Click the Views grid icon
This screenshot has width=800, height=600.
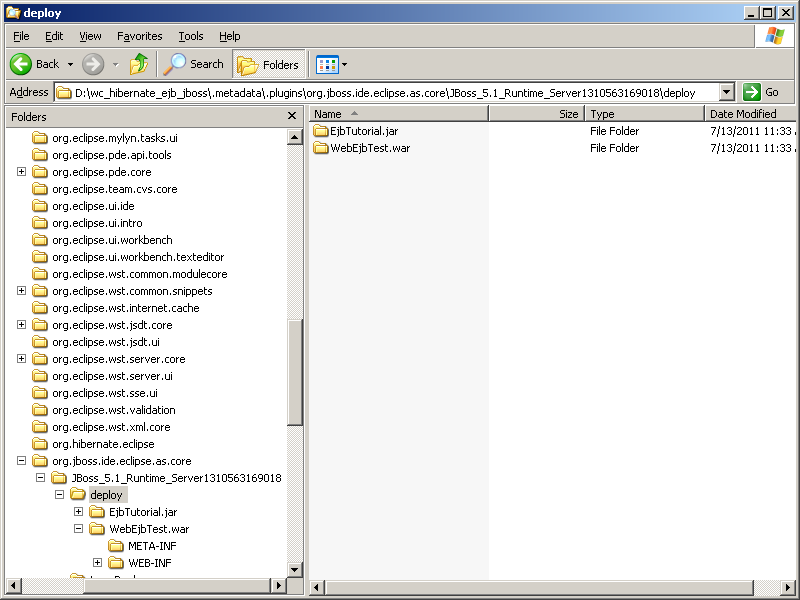click(x=327, y=65)
